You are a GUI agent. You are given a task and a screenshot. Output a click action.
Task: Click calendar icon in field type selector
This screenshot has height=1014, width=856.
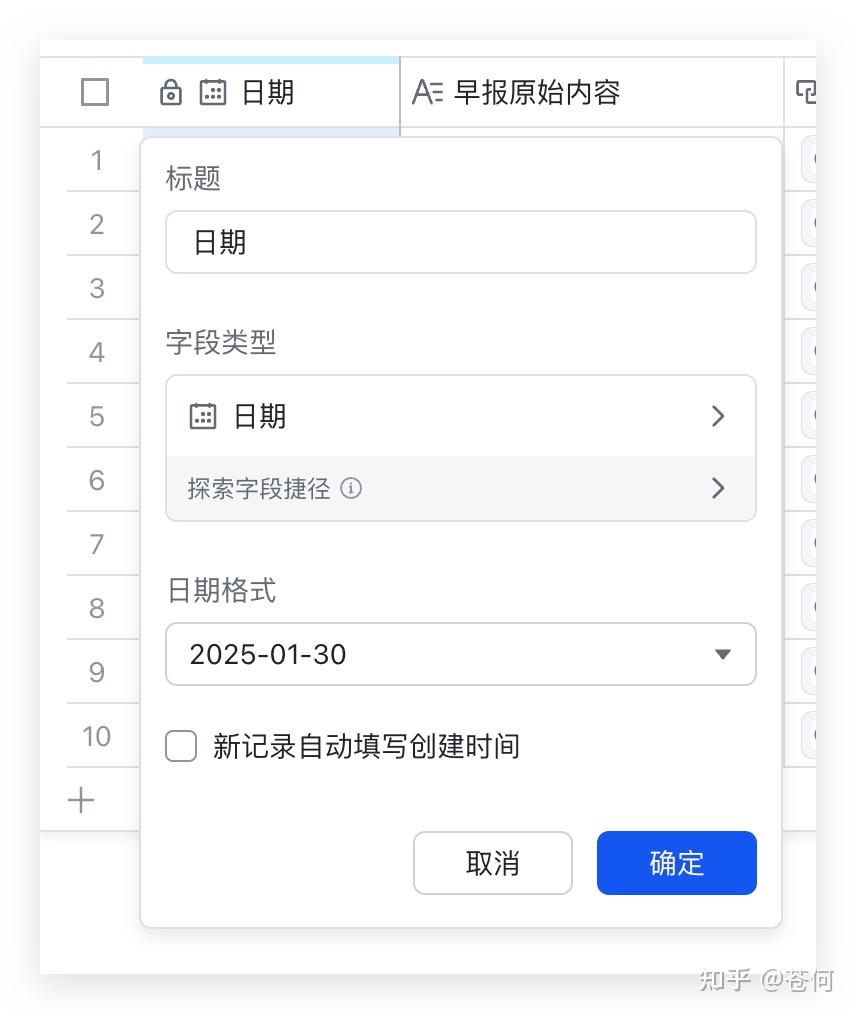[x=202, y=416]
